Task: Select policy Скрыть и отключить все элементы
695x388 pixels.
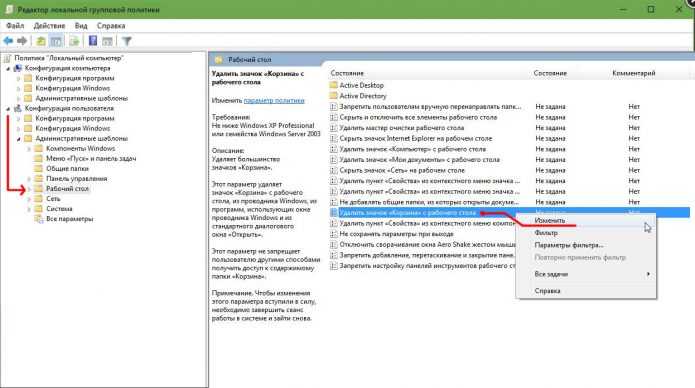Action: (418, 117)
